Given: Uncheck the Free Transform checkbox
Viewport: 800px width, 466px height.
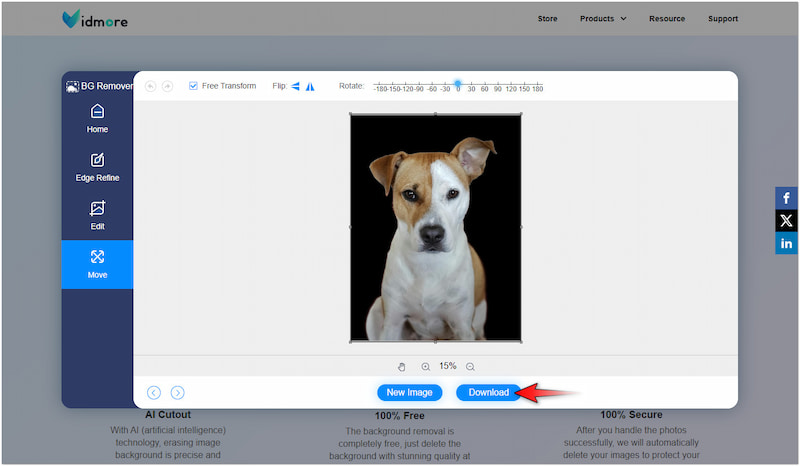Looking at the screenshot, I should (193, 86).
